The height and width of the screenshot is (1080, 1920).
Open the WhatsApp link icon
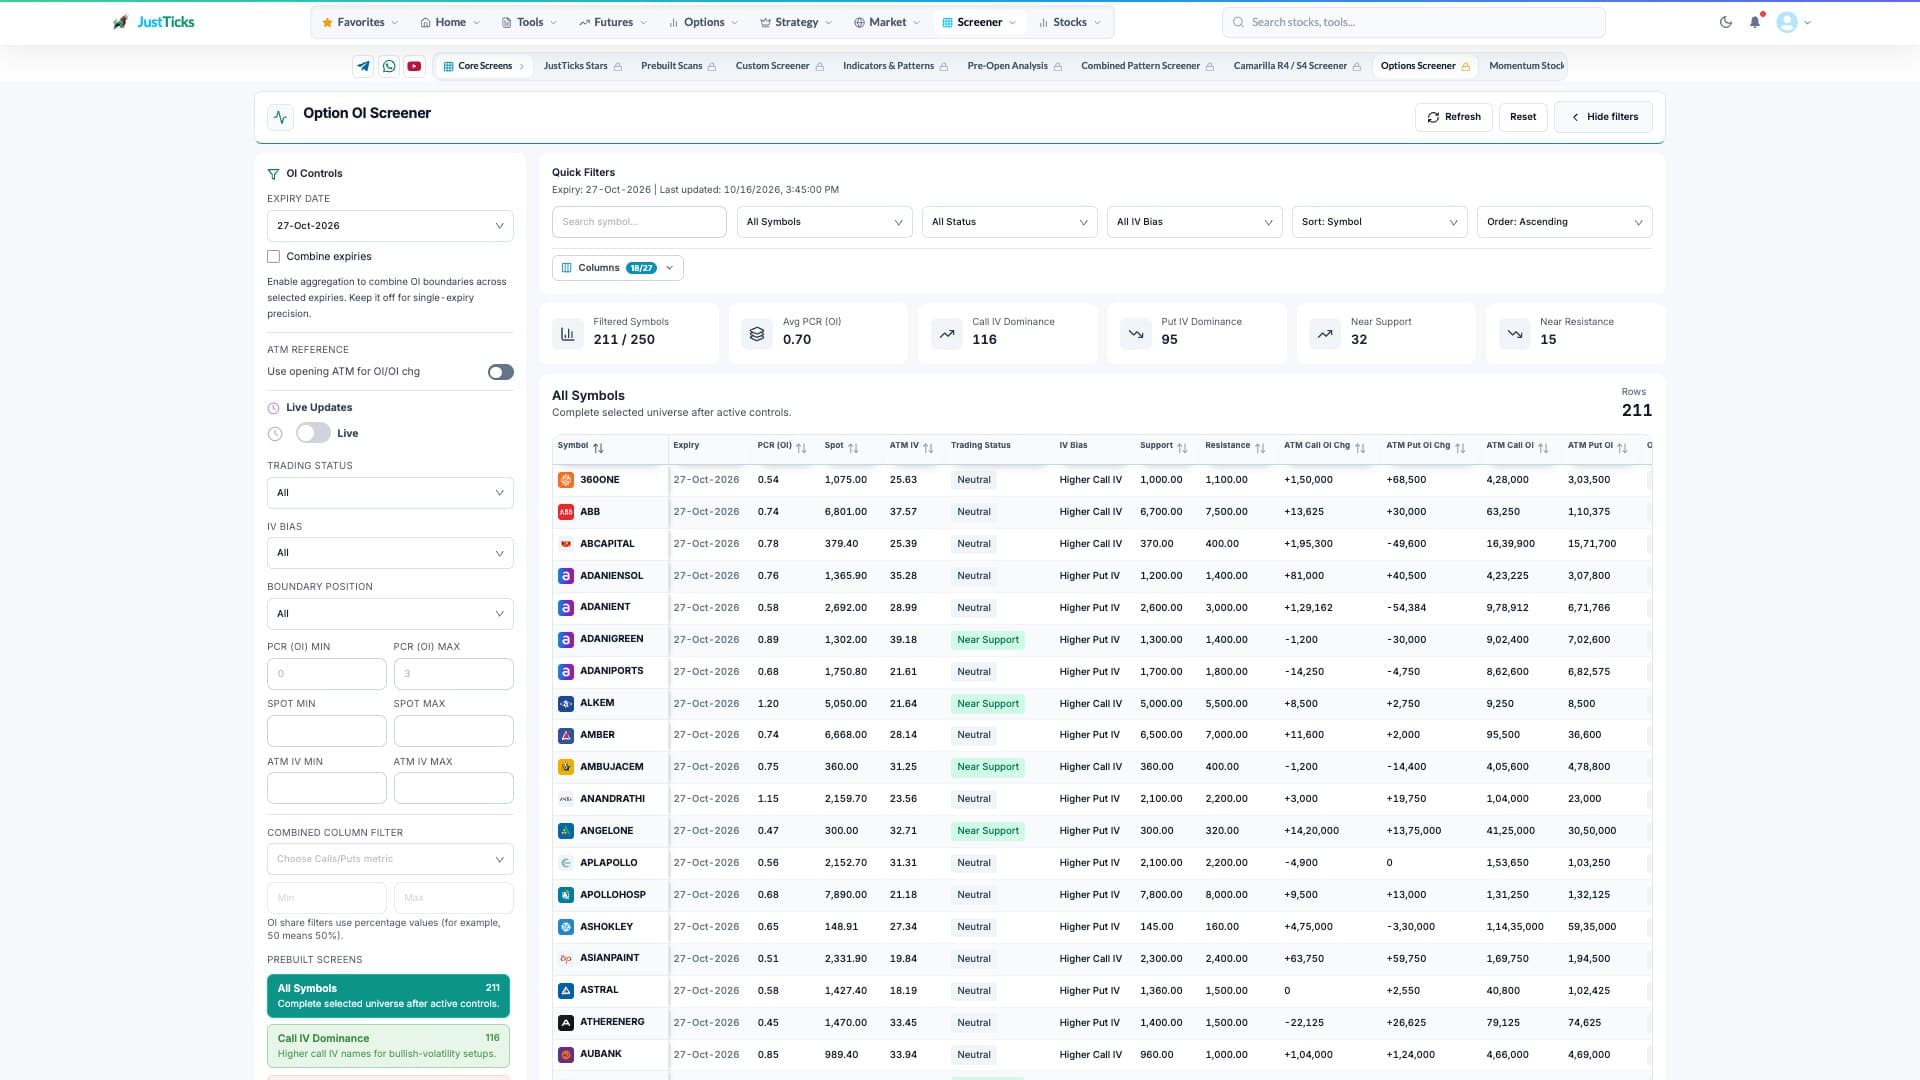pos(389,66)
